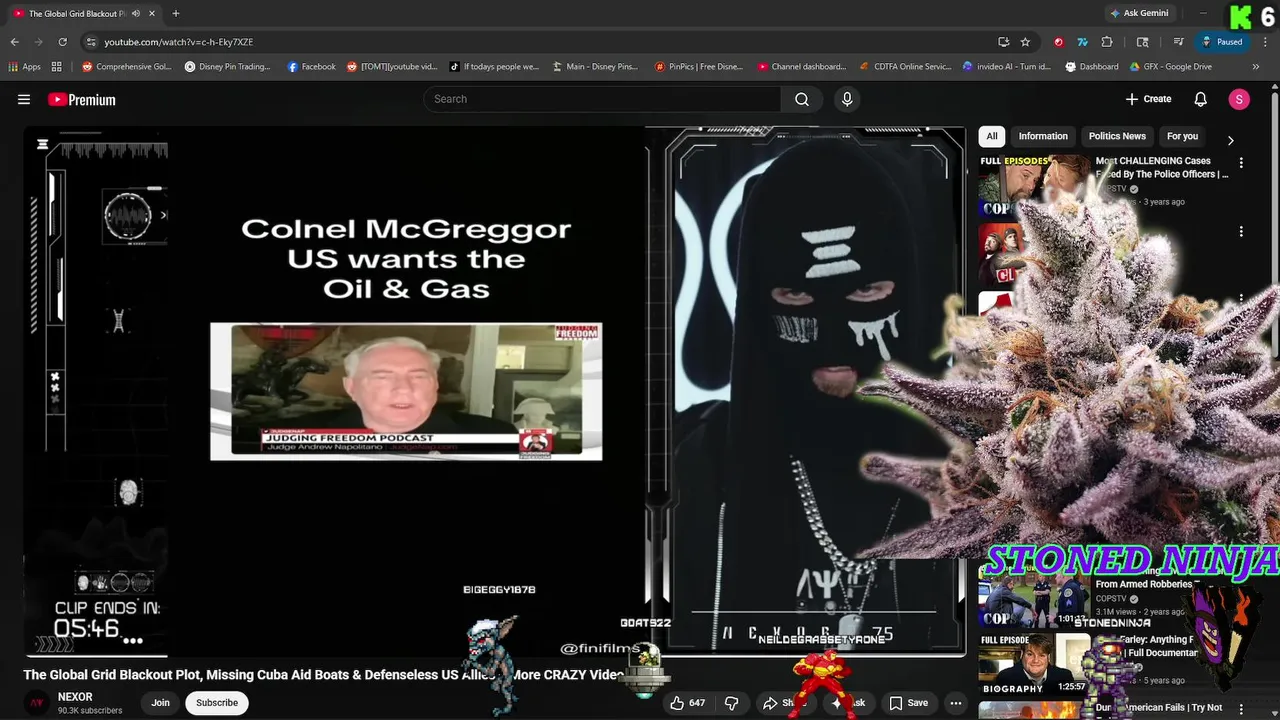Image resolution: width=1280 pixels, height=720 pixels.
Task: Mute the YouTube tab audio icon
Action: (x=135, y=14)
